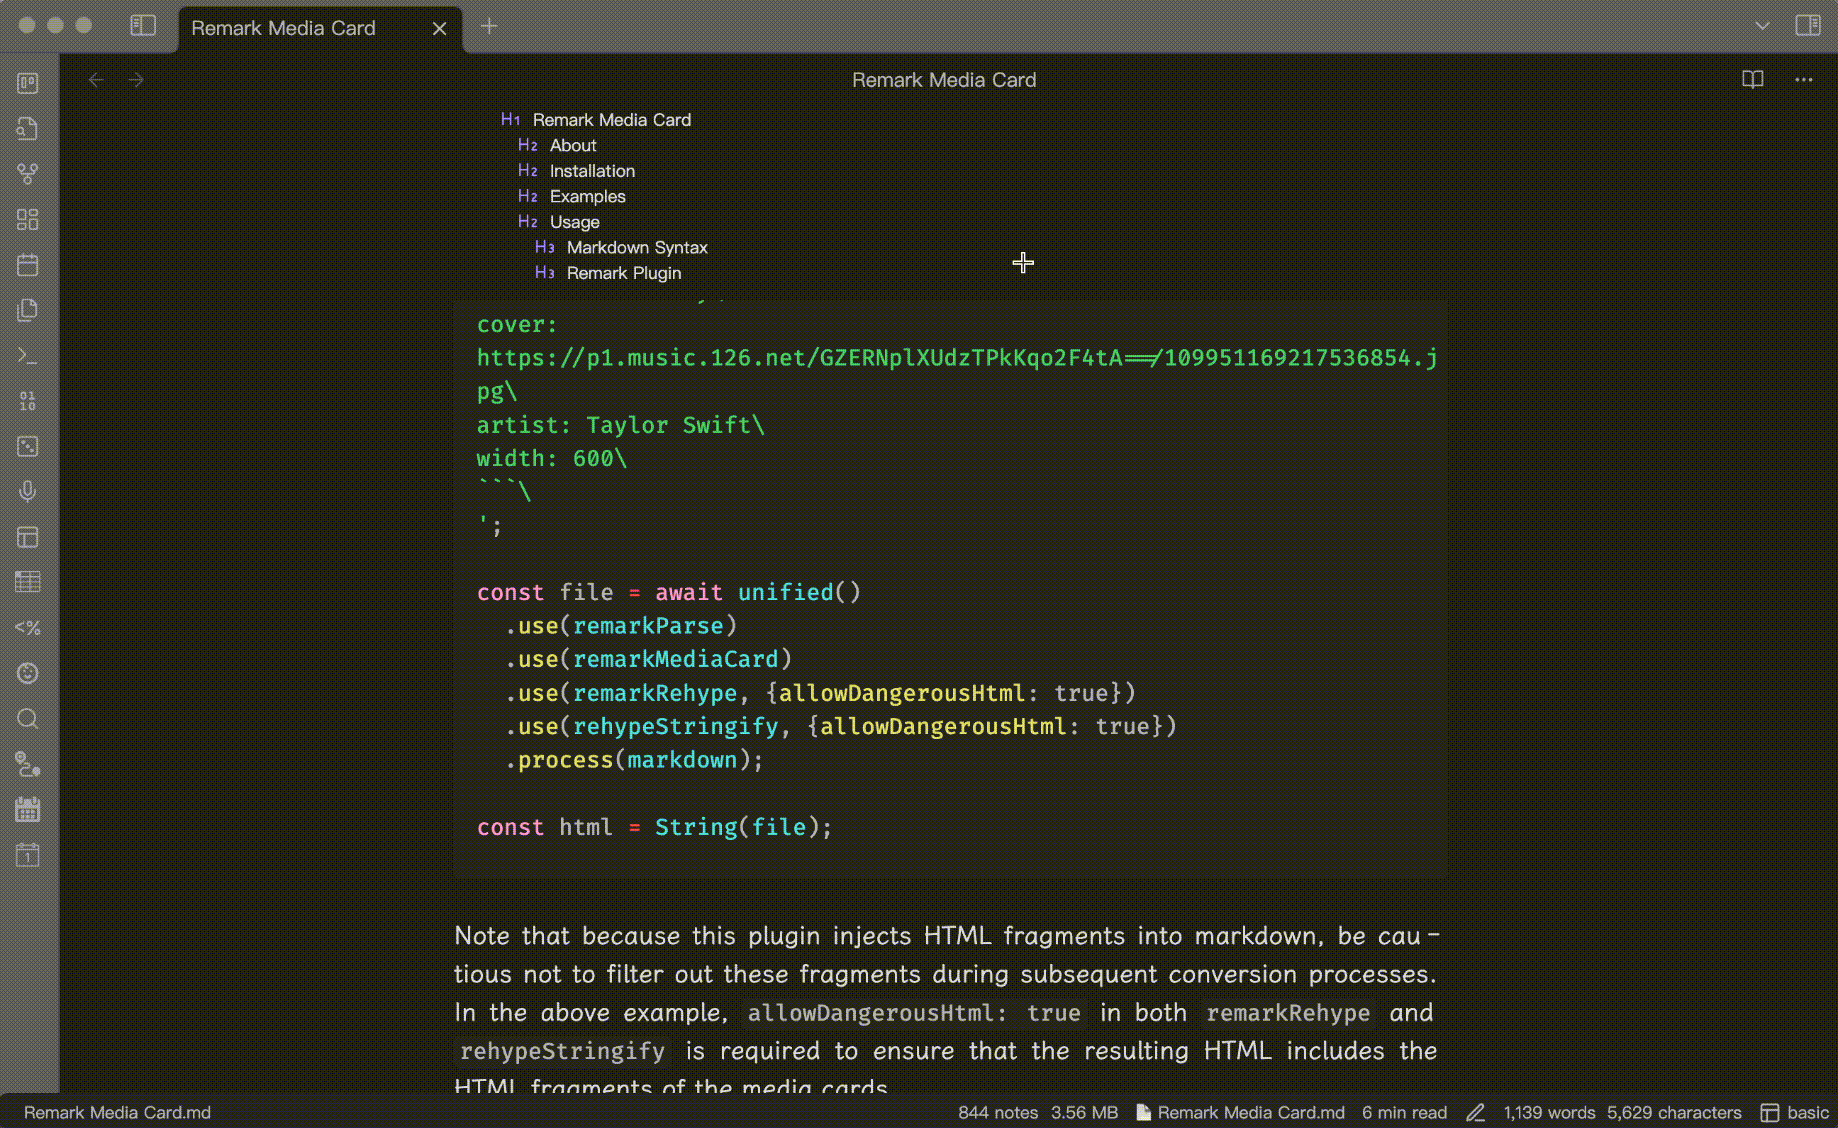This screenshot has height=1128, width=1838.
Task: Click the templates copy-files ribbon icon
Action: (28, 310)
